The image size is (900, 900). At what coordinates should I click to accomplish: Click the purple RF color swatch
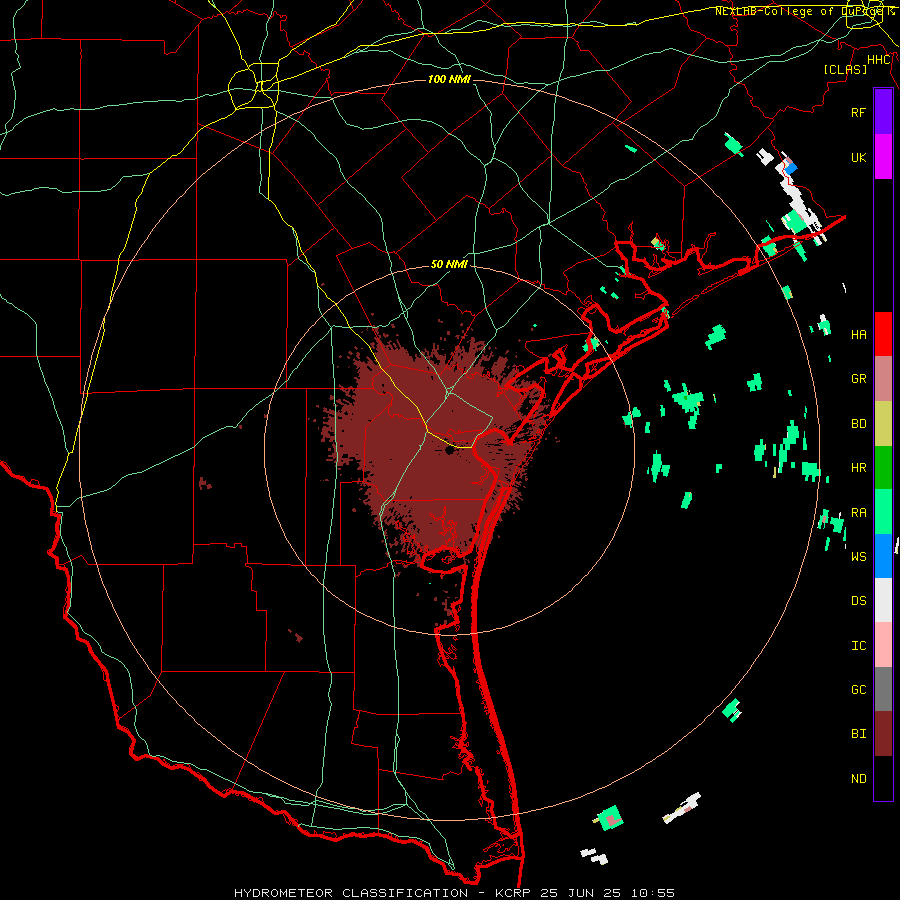[x=883, y=112]
